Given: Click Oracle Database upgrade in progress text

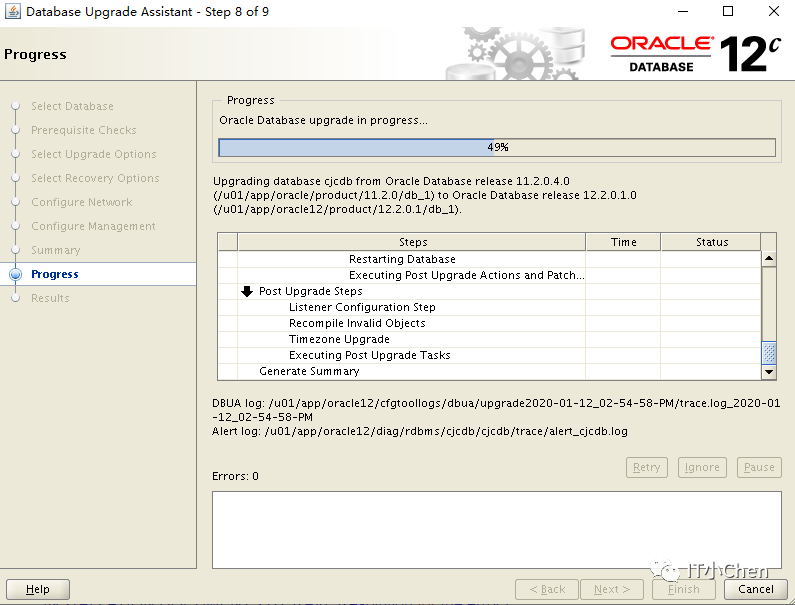Looking at the screenshot, I should (323, 120).
